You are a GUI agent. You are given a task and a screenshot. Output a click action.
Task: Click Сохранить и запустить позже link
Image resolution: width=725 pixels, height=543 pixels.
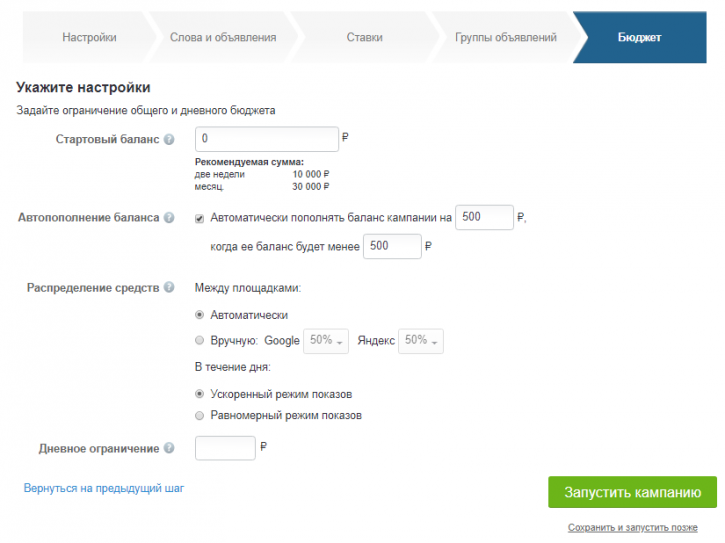pos(633,527)
